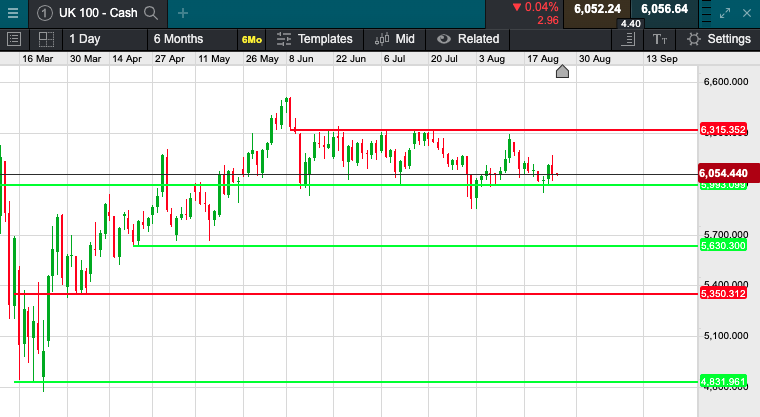Click the scale alignment lines icon
This screenshot has height=417, width=760.
point(628,39)
